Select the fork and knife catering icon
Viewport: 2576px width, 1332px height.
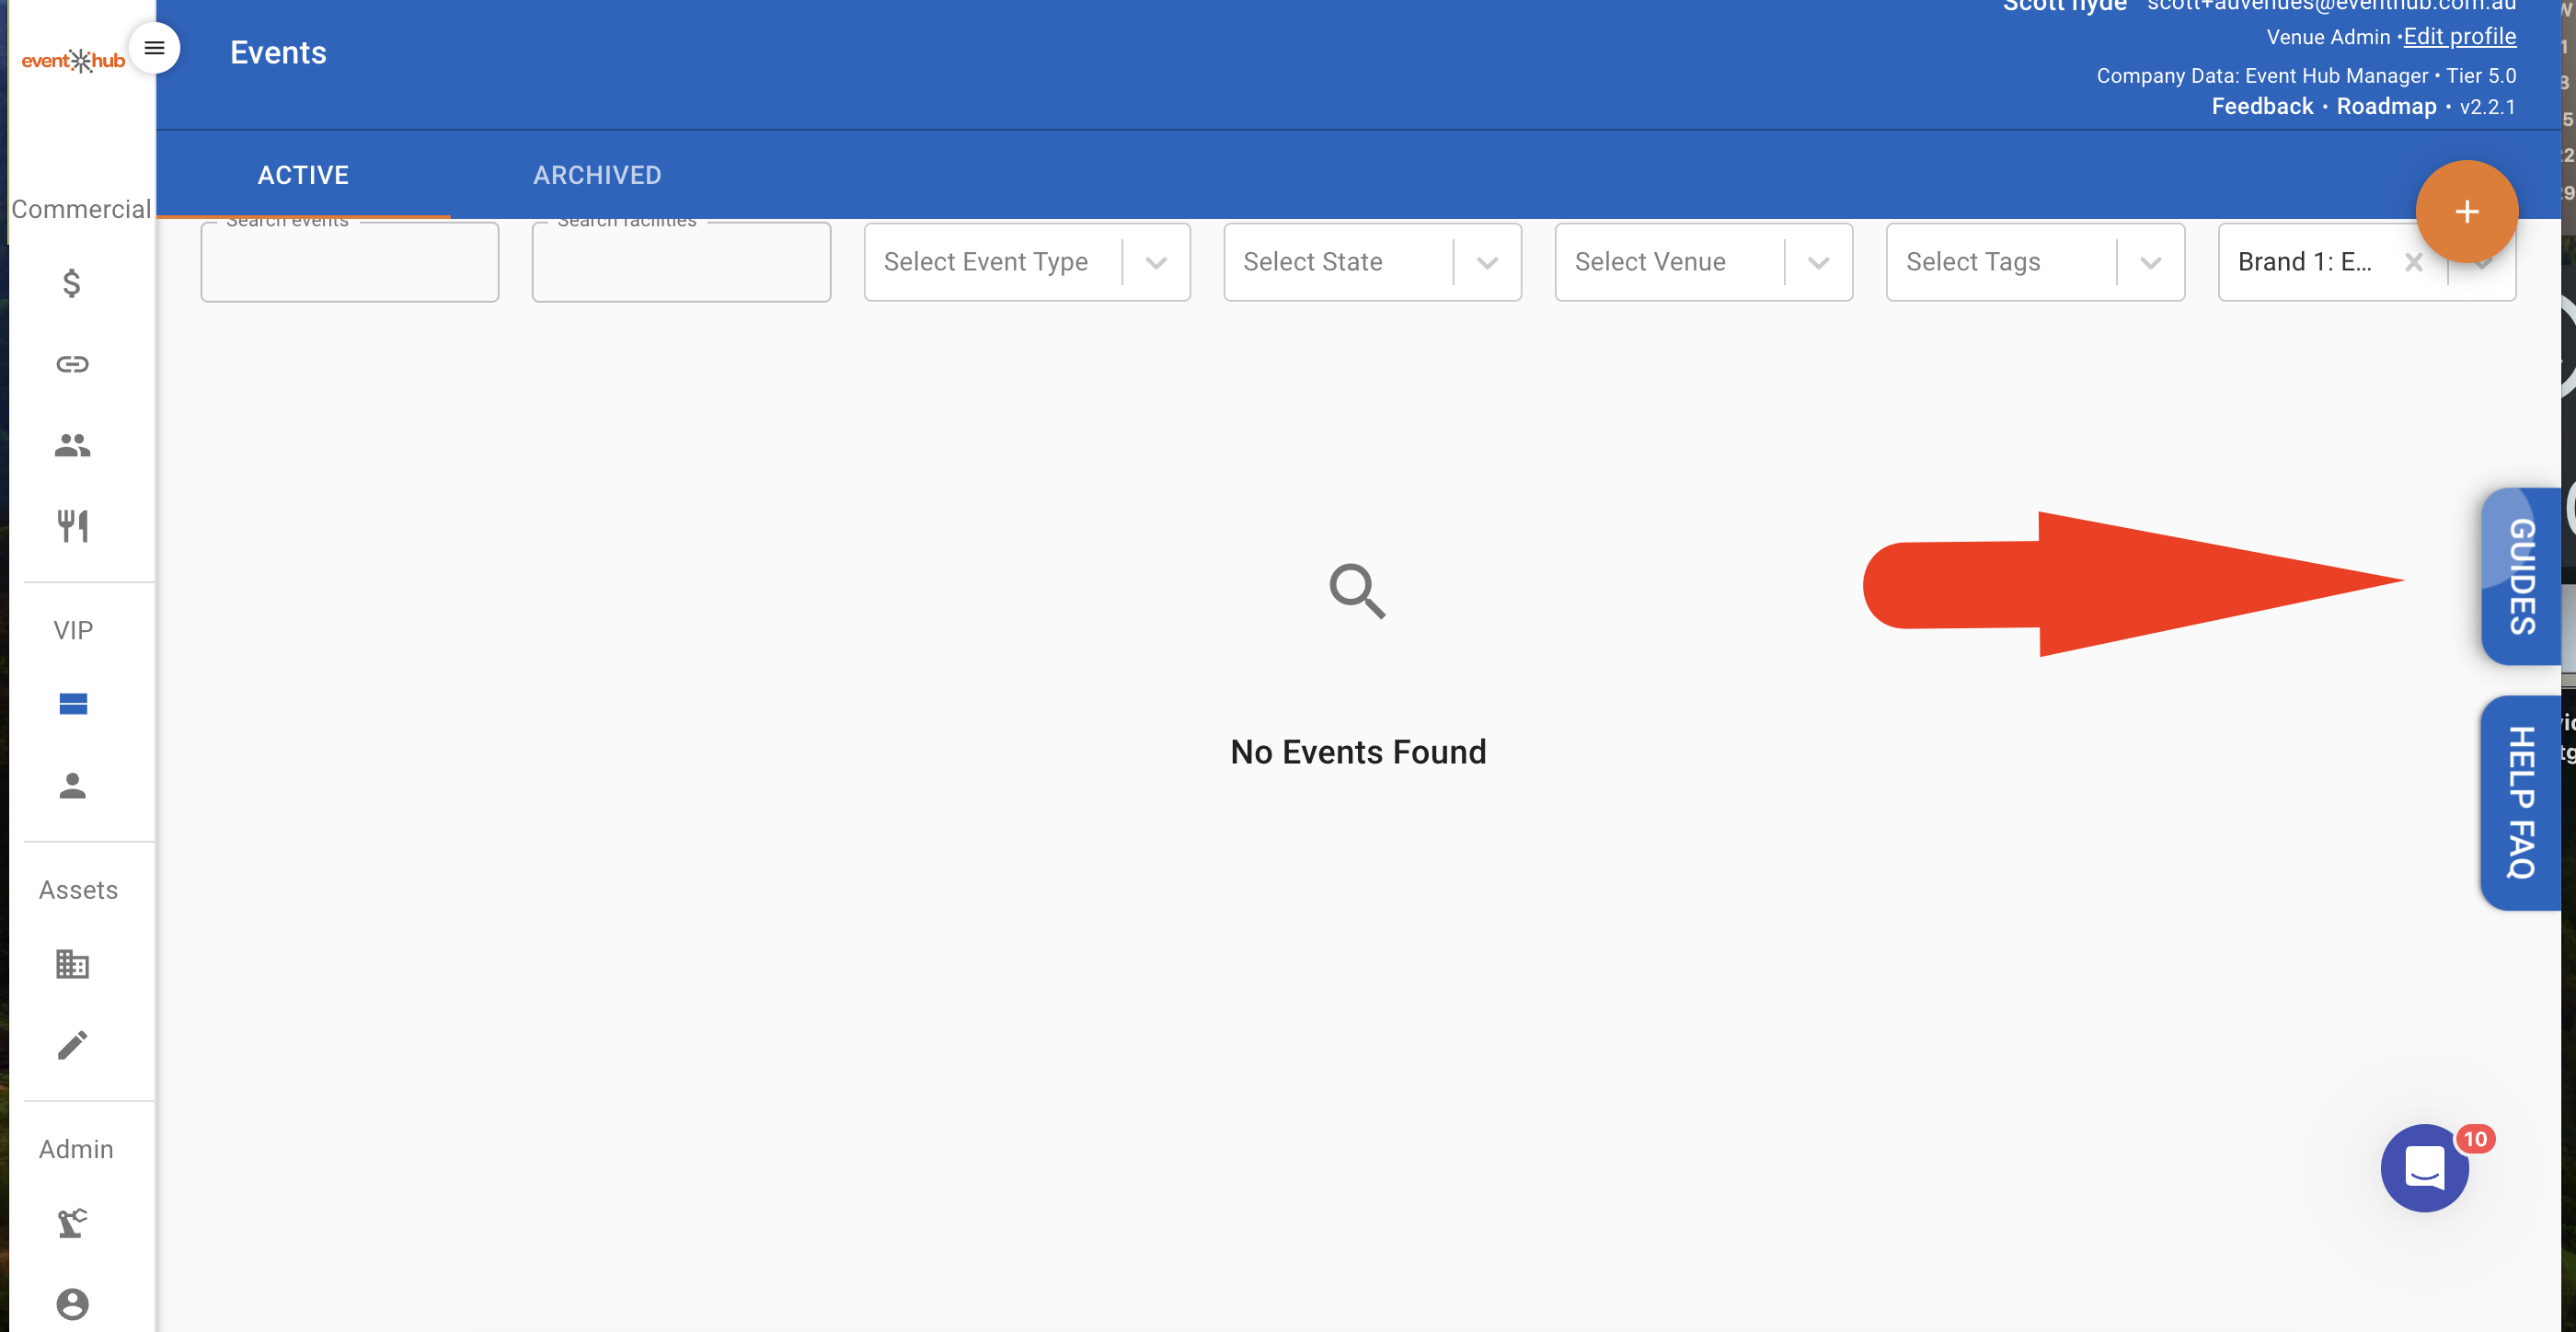point(72,525)
